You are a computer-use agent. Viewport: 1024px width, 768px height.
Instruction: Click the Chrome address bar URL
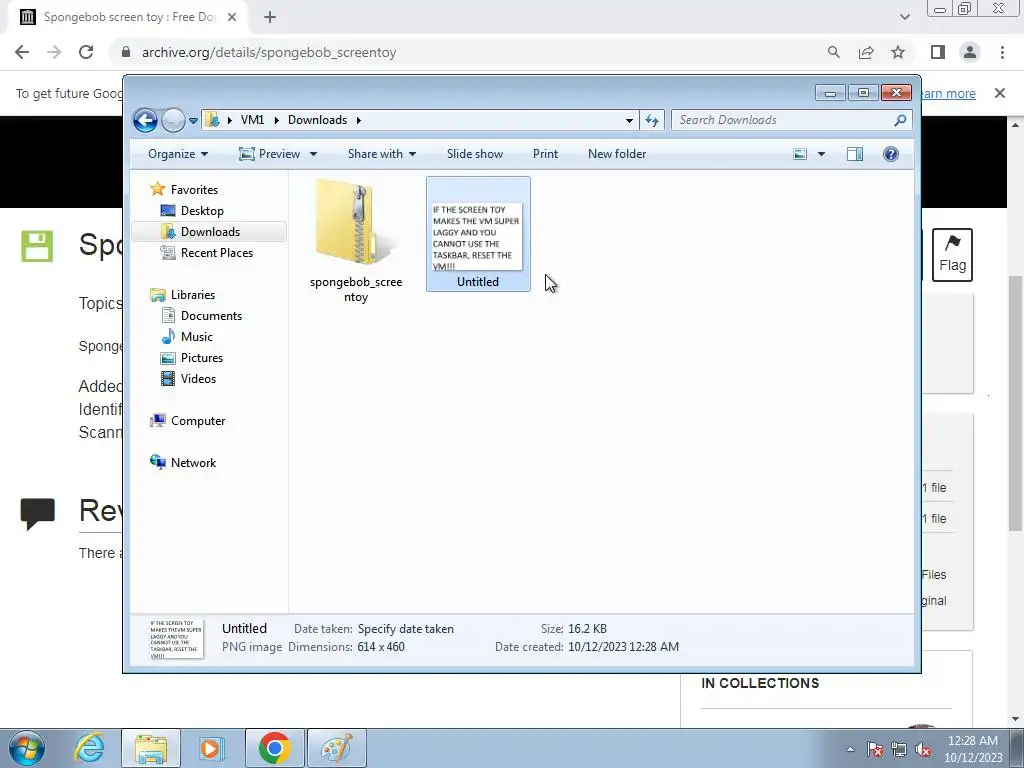click(x=269, y=52)
